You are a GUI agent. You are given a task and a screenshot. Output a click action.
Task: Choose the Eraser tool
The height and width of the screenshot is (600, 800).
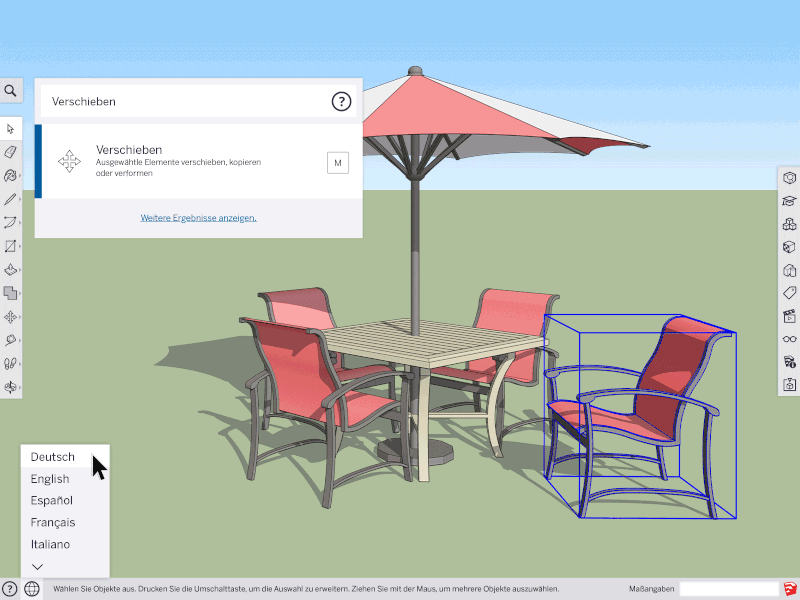(x=10, y=152)
